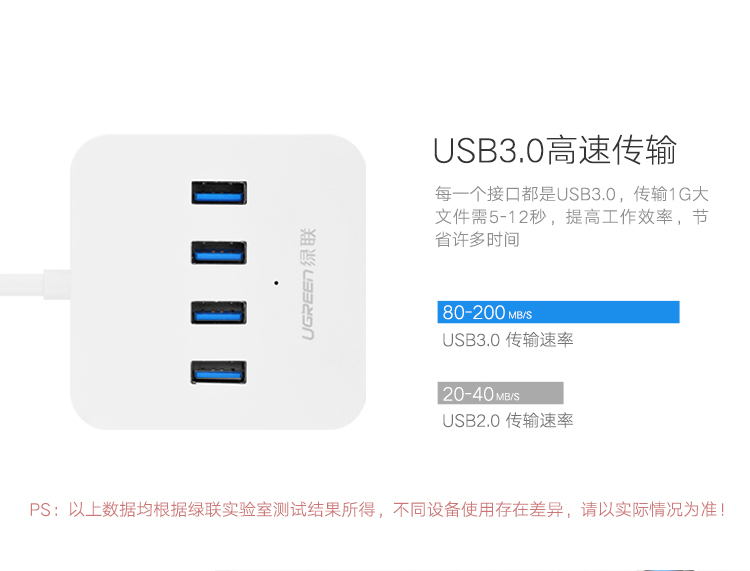Click the red PS disclaimer text
This screenshot has width=750, height=571.
click(x=377, y=510)
